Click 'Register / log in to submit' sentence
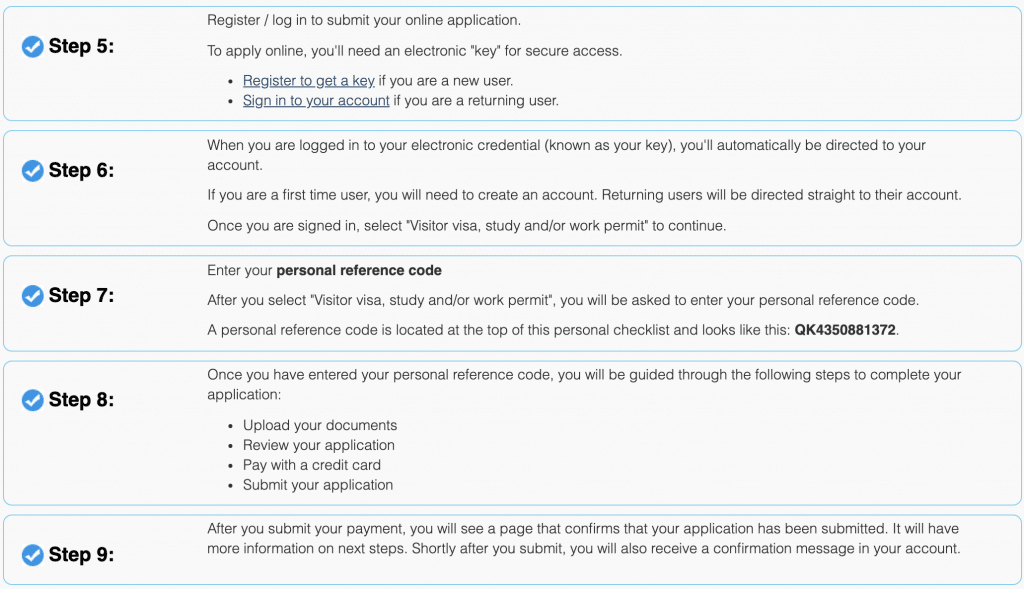This screenshot has width=1024, height=589. click(364, 20)
